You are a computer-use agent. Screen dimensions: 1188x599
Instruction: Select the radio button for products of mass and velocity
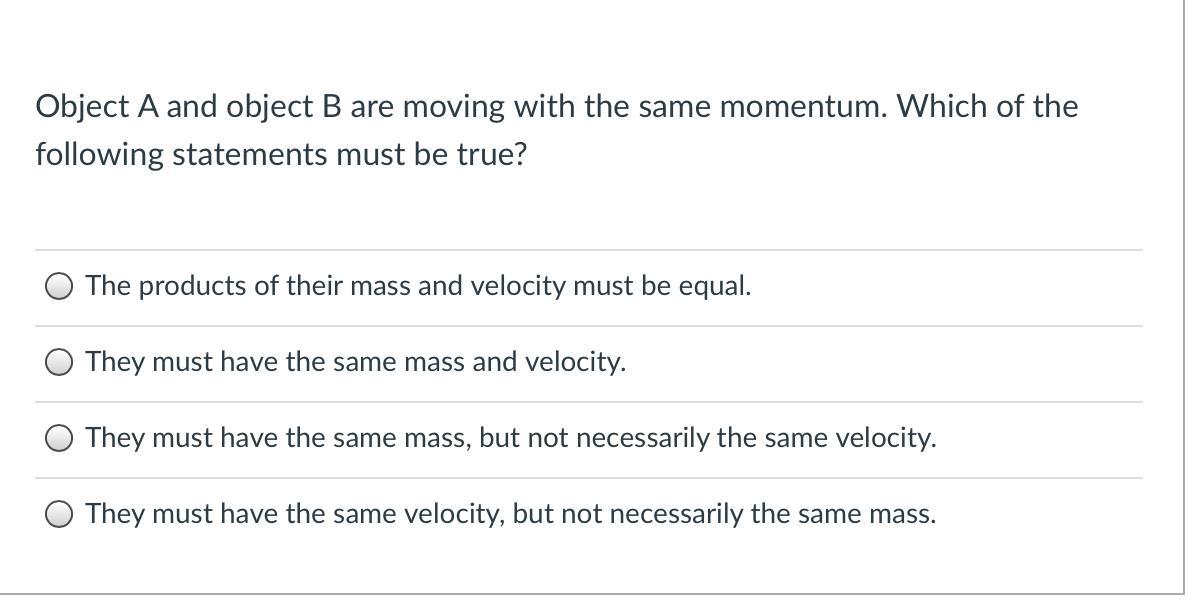click(x=59, y=287)
